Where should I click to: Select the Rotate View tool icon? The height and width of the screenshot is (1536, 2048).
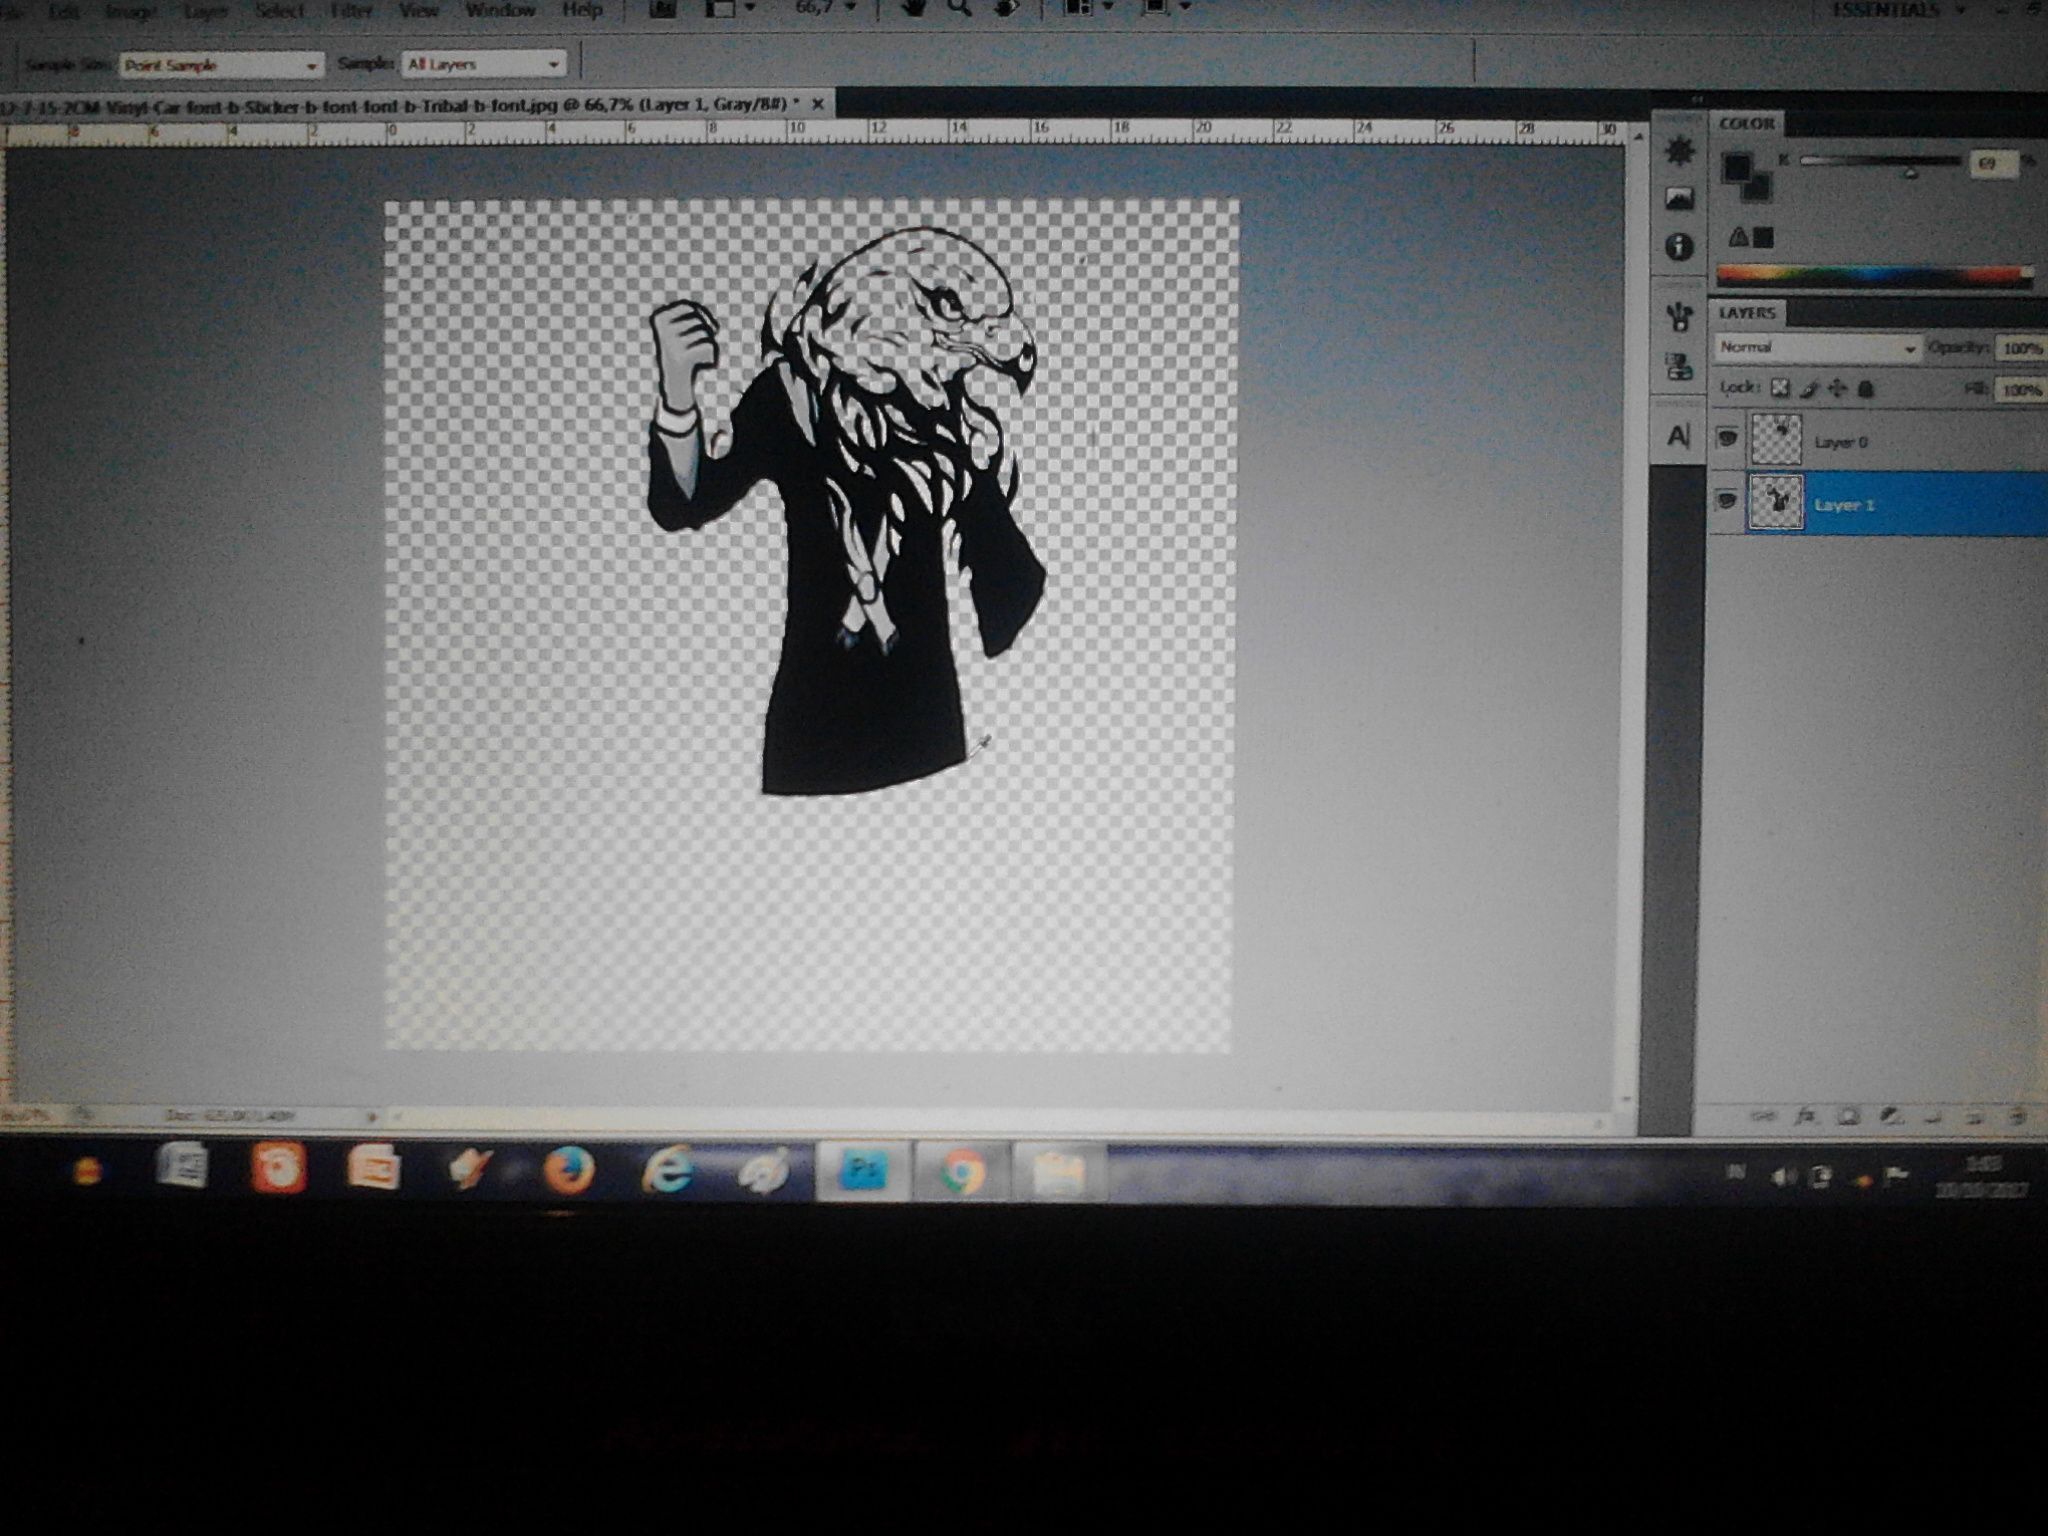[1005, 8]
